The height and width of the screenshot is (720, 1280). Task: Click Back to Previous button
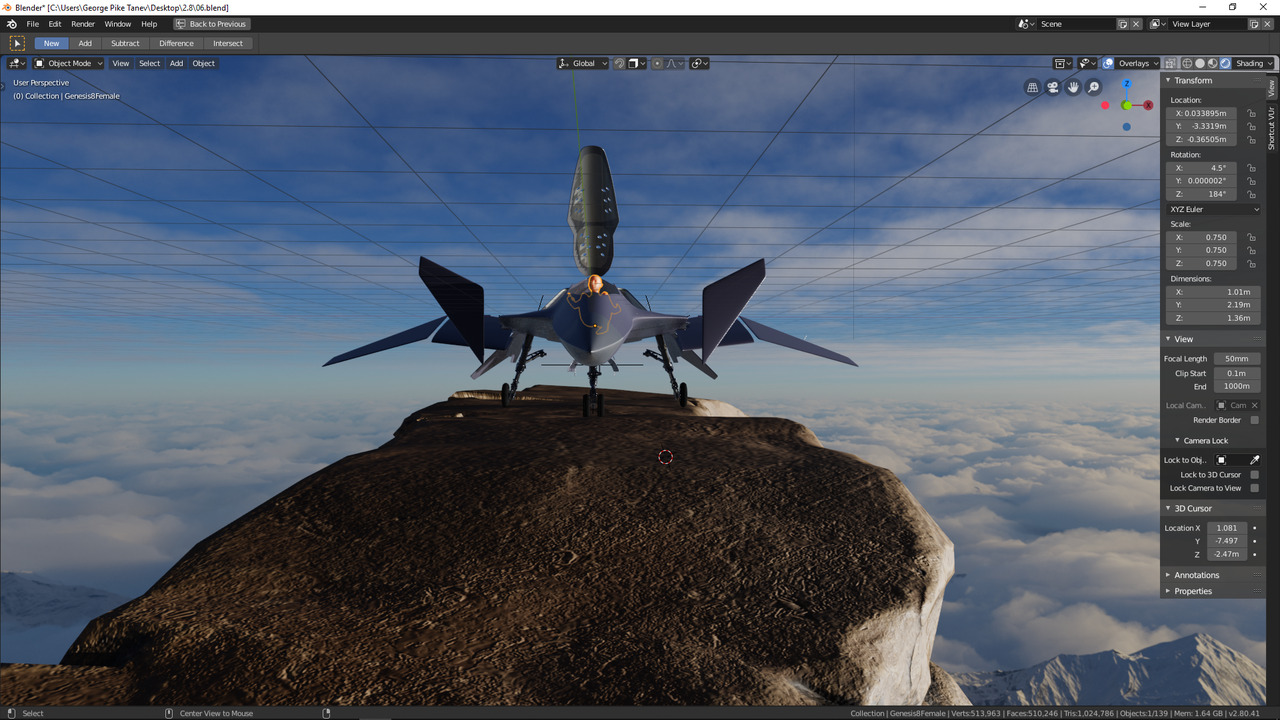point(212,24)
